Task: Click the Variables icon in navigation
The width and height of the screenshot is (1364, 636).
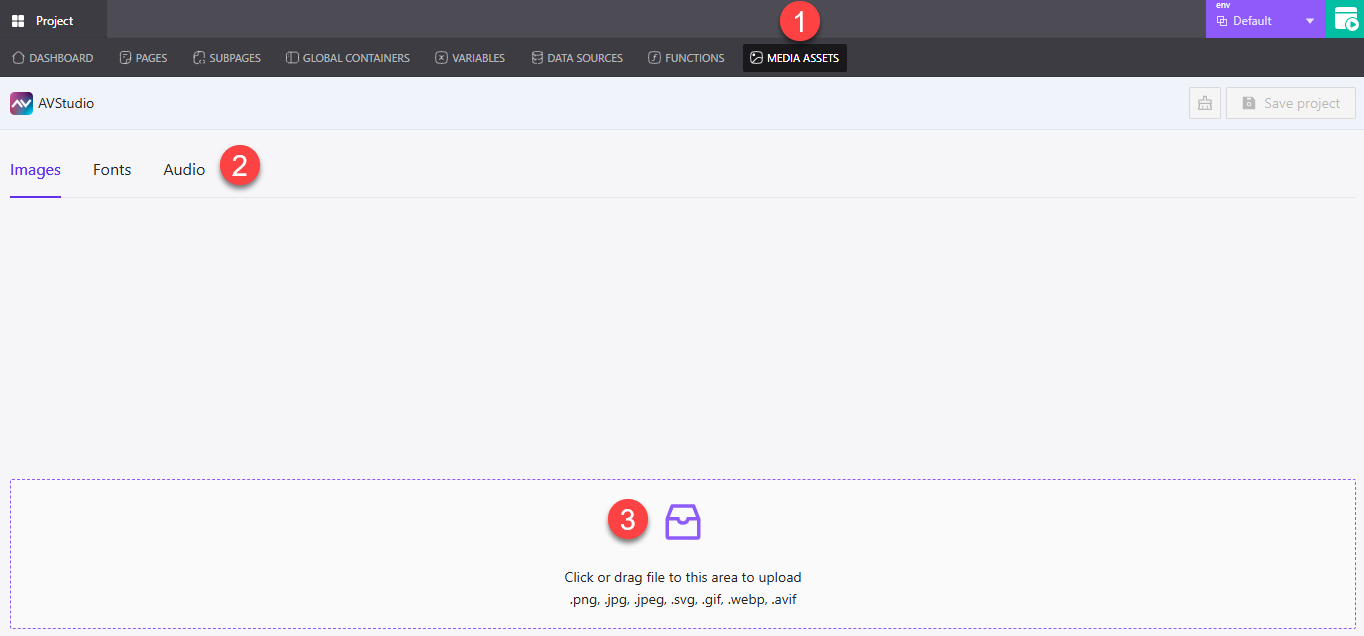Action: [x=441, y=58]
